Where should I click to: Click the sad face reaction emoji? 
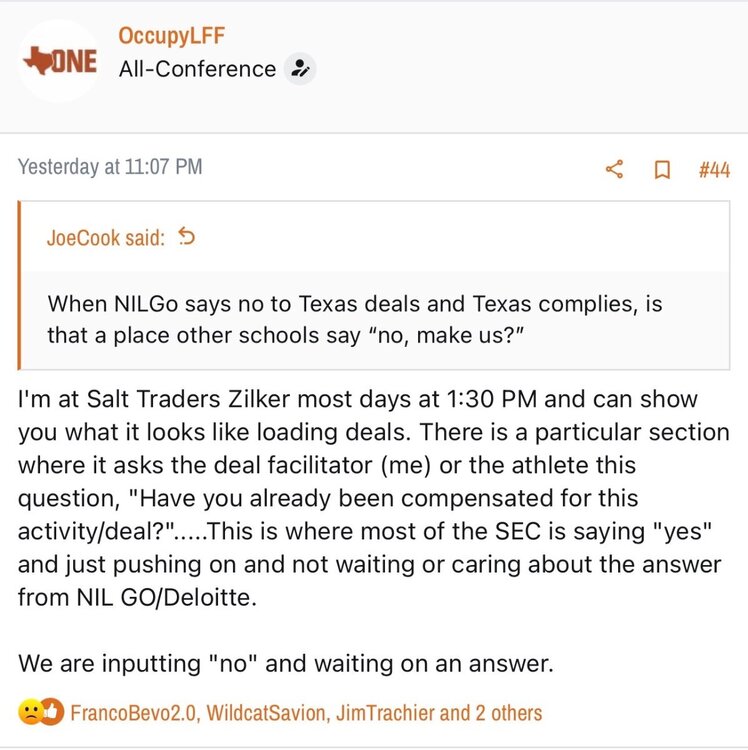[30, 712]
